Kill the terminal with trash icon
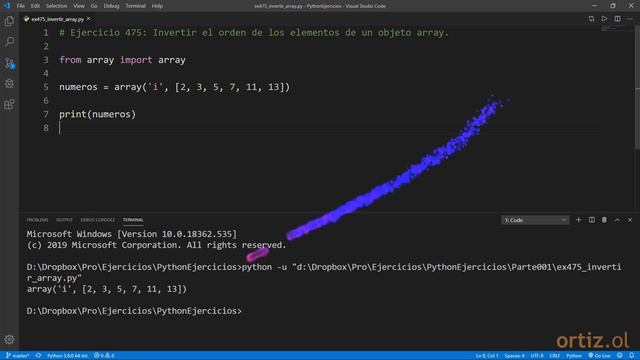Viewport: 640px width, 360px height. pos(604,220)
